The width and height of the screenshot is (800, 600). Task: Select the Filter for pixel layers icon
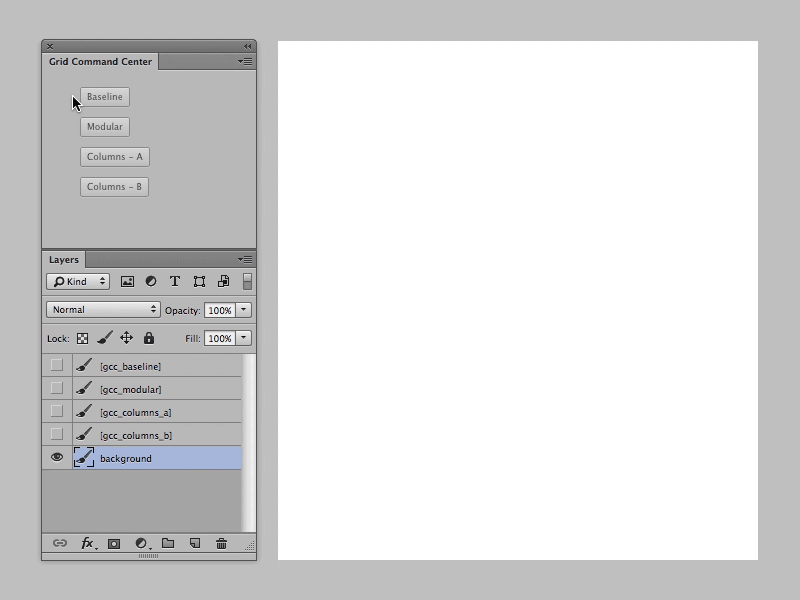click(x=127, y=281)
